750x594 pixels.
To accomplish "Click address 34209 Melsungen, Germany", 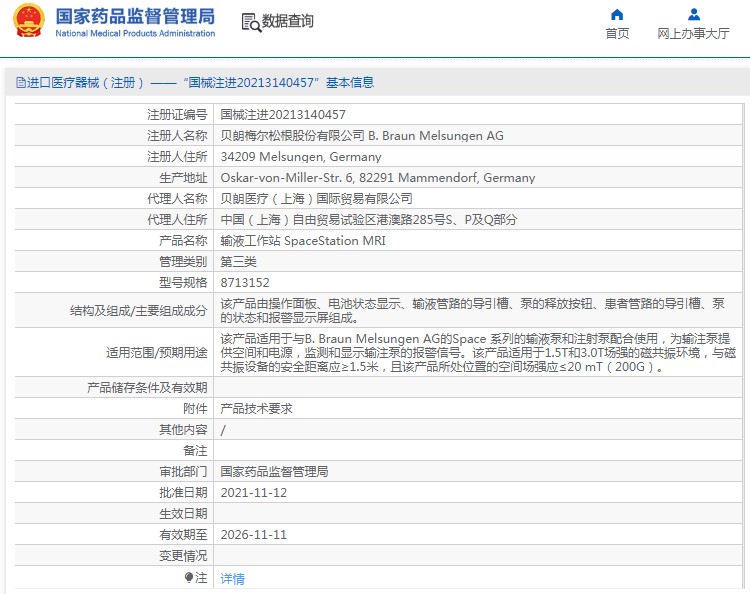I will [x=301, y=157].
